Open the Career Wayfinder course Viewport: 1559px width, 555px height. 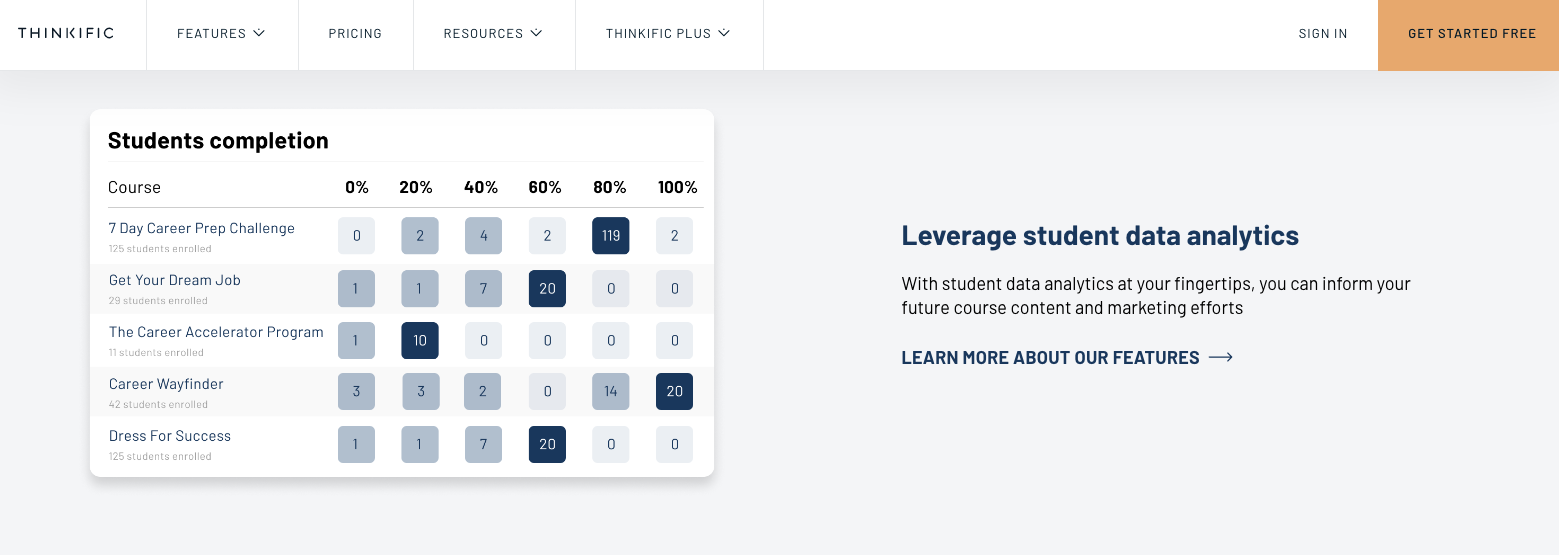click(x=166, y=384)
